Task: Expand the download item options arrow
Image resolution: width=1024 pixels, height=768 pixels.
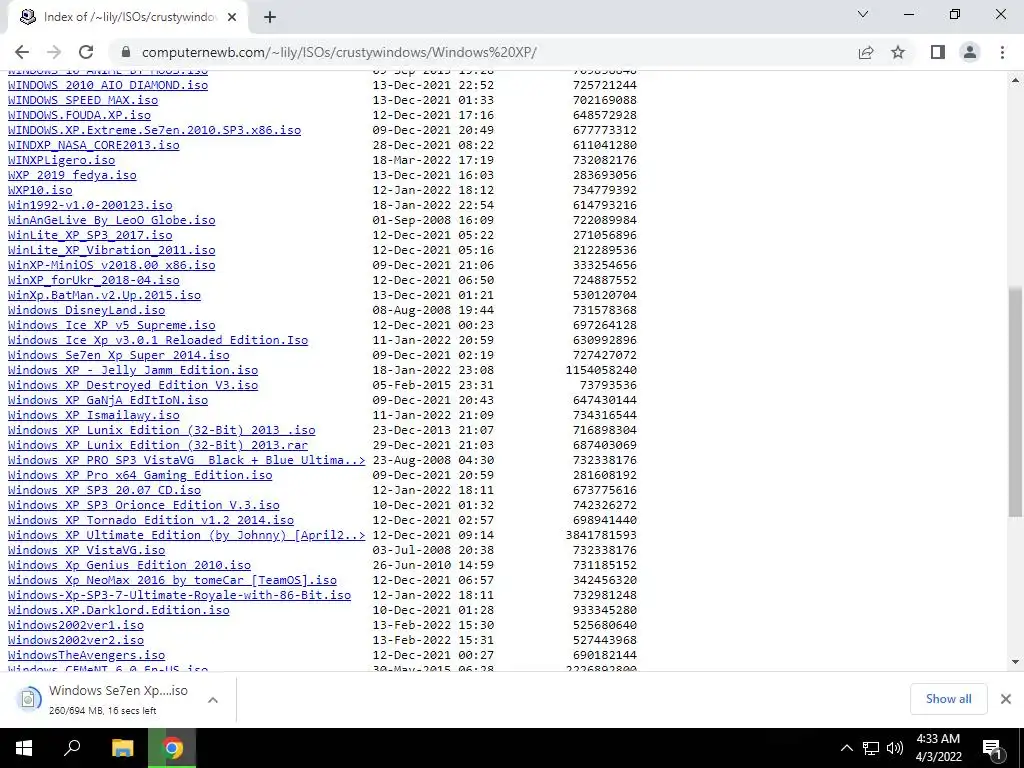Action: [x=213, y=700]
